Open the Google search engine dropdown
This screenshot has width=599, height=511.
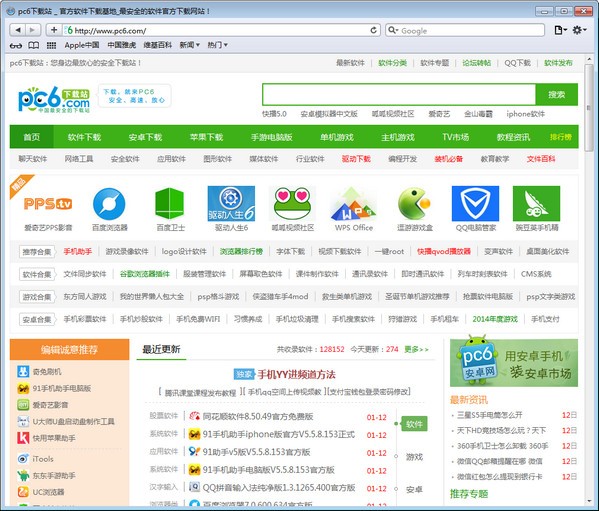tap(393, 30)
